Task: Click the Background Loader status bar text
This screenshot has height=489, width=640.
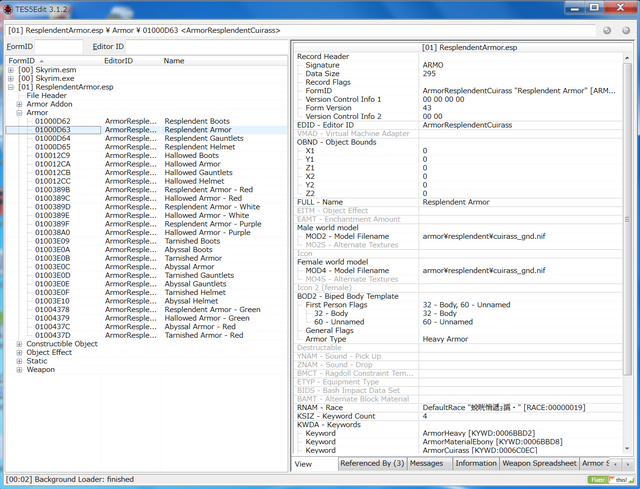Action: click(x=69, y=480)
